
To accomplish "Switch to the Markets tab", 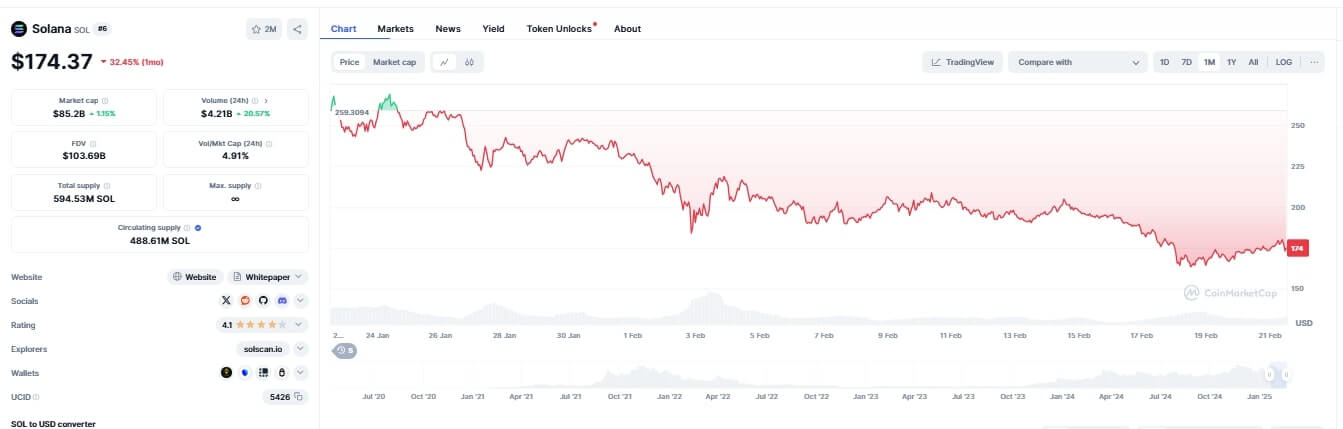I will [x=395, y=29].
